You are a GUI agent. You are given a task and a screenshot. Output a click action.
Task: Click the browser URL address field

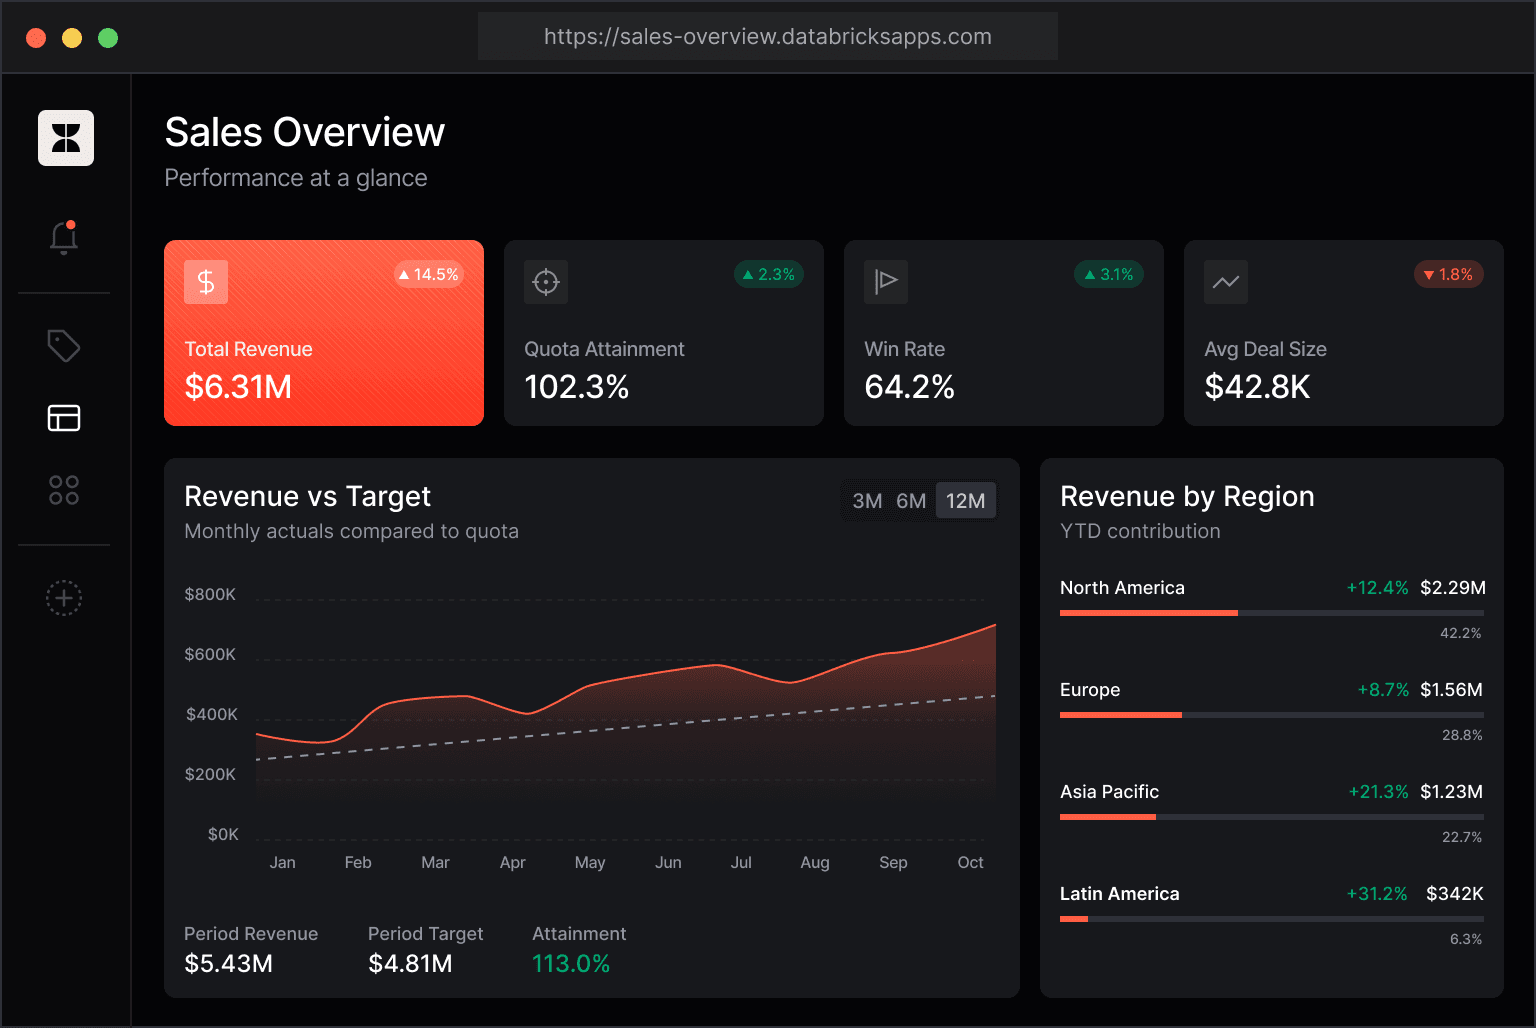click(x=768, y=37)
